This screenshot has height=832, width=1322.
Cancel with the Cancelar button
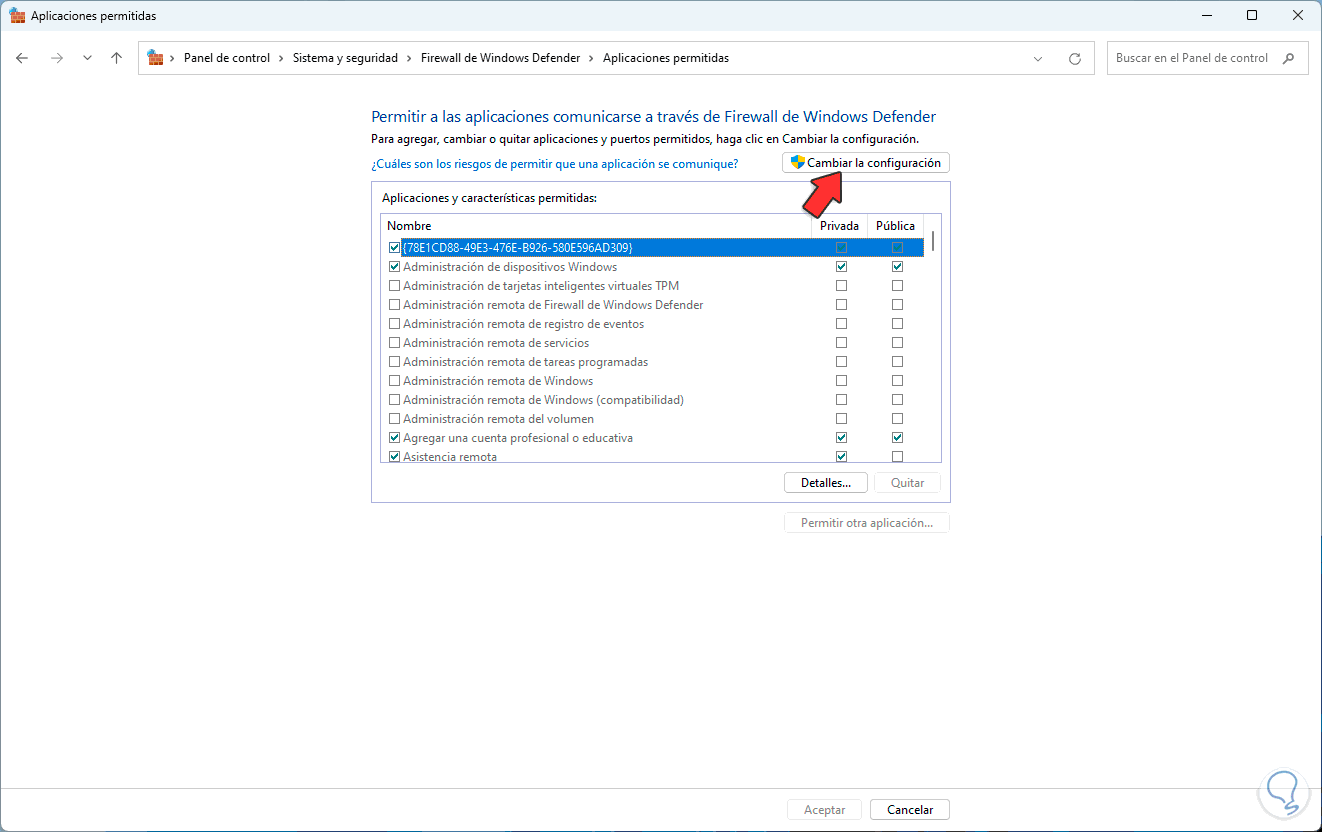pos(910,810)
